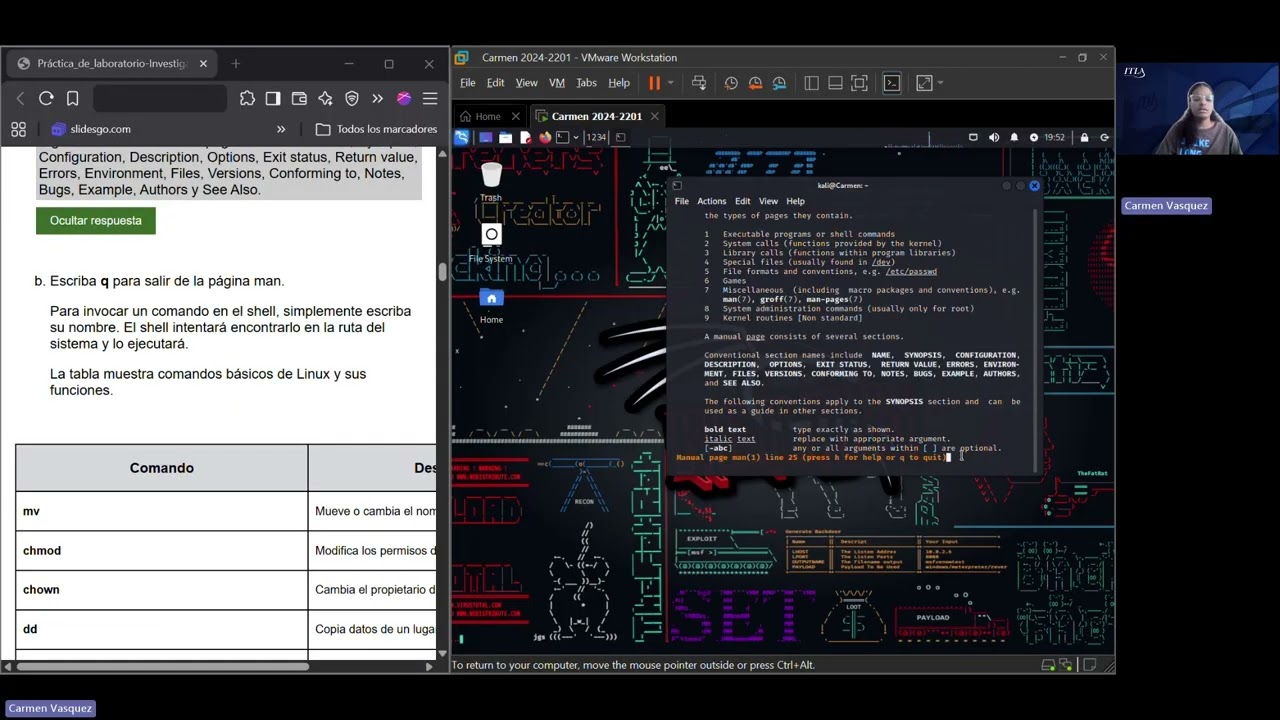Click the Kali panel lock screen icon
This screenshot has height=720, width=1280.
1084,137
